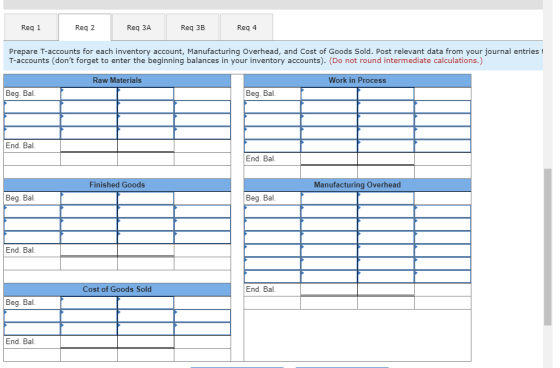Click Raw Materials Beg. Bal. debit amount field
The image size is (560, 368).
(x=89, y=94)
